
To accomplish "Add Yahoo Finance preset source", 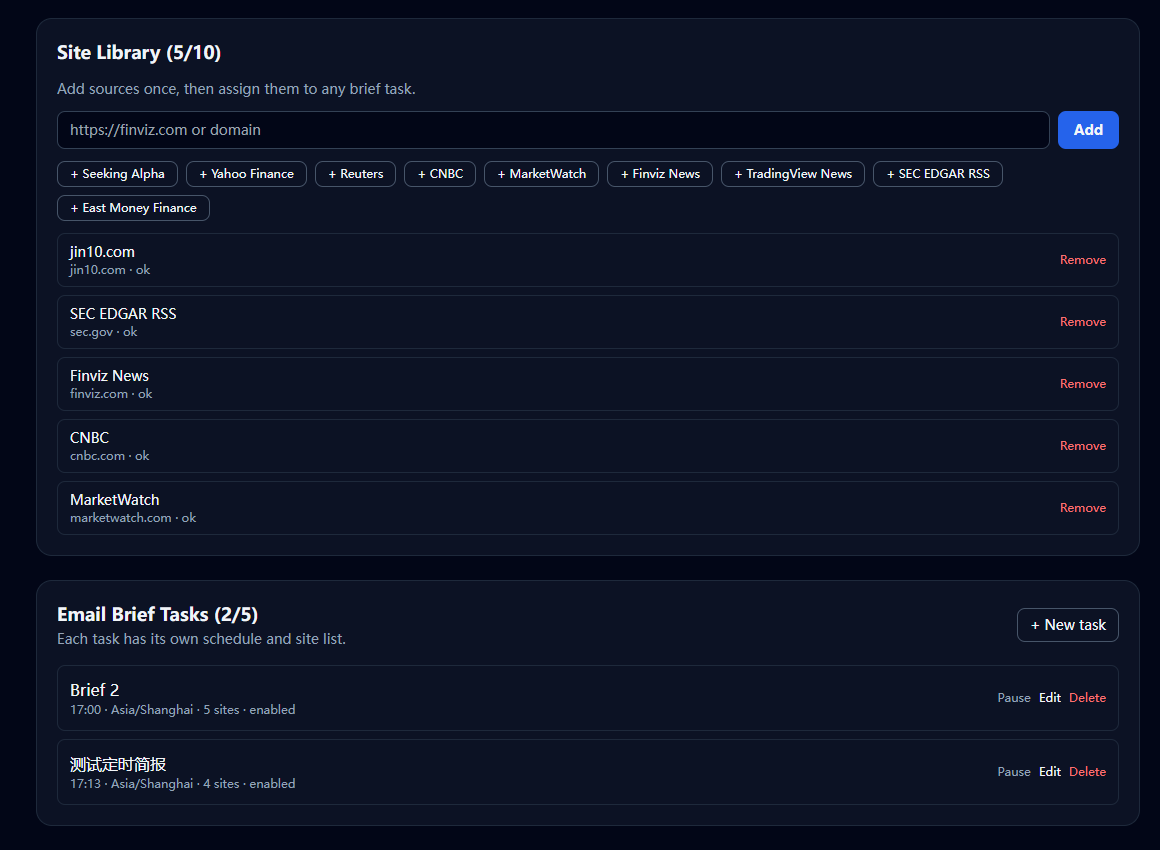I will click(x=246, y=174).
